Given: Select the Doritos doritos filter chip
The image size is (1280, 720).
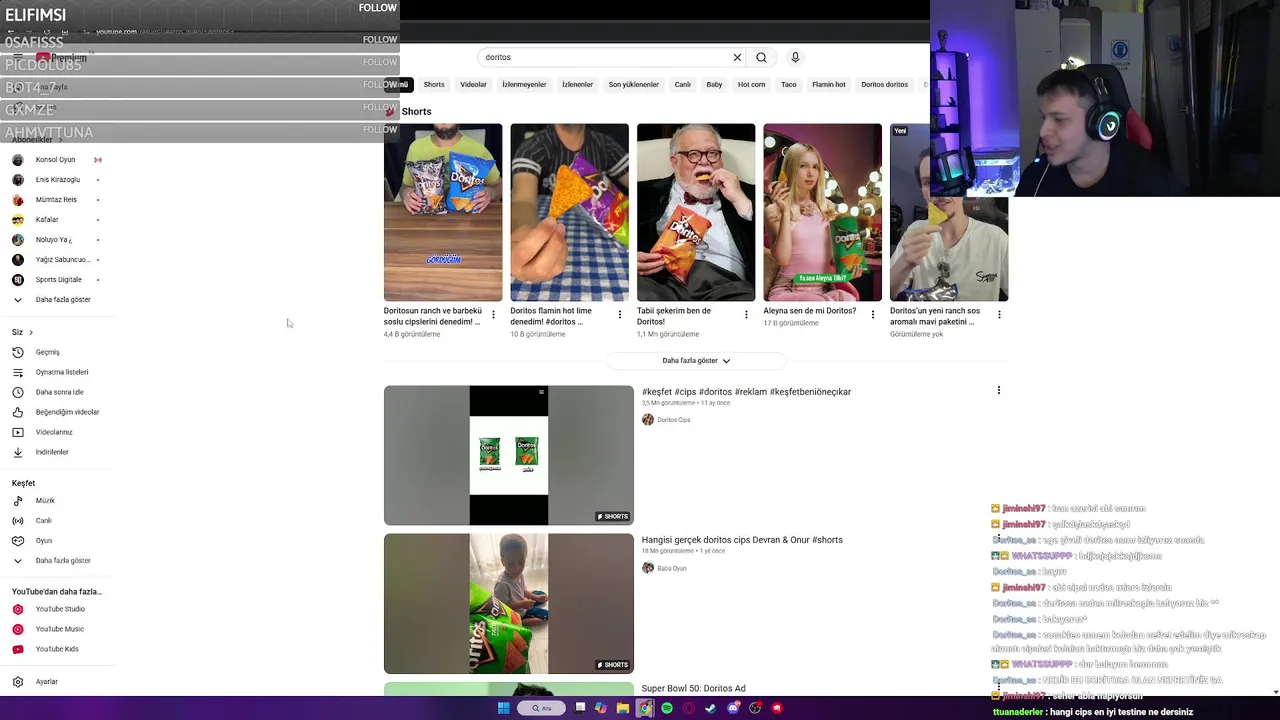Looking at the screenshot, I should pyautogui.click(x=885, y=85).
